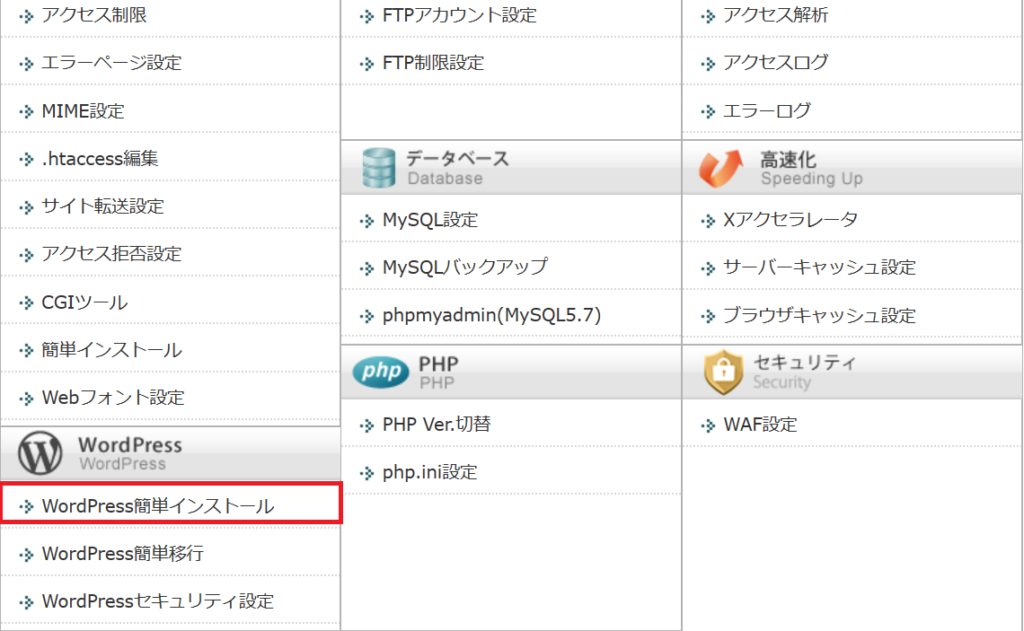Screen dimensions: 1024x631
Task: Go to MIME設定
Action: click(x=83, y=111)
